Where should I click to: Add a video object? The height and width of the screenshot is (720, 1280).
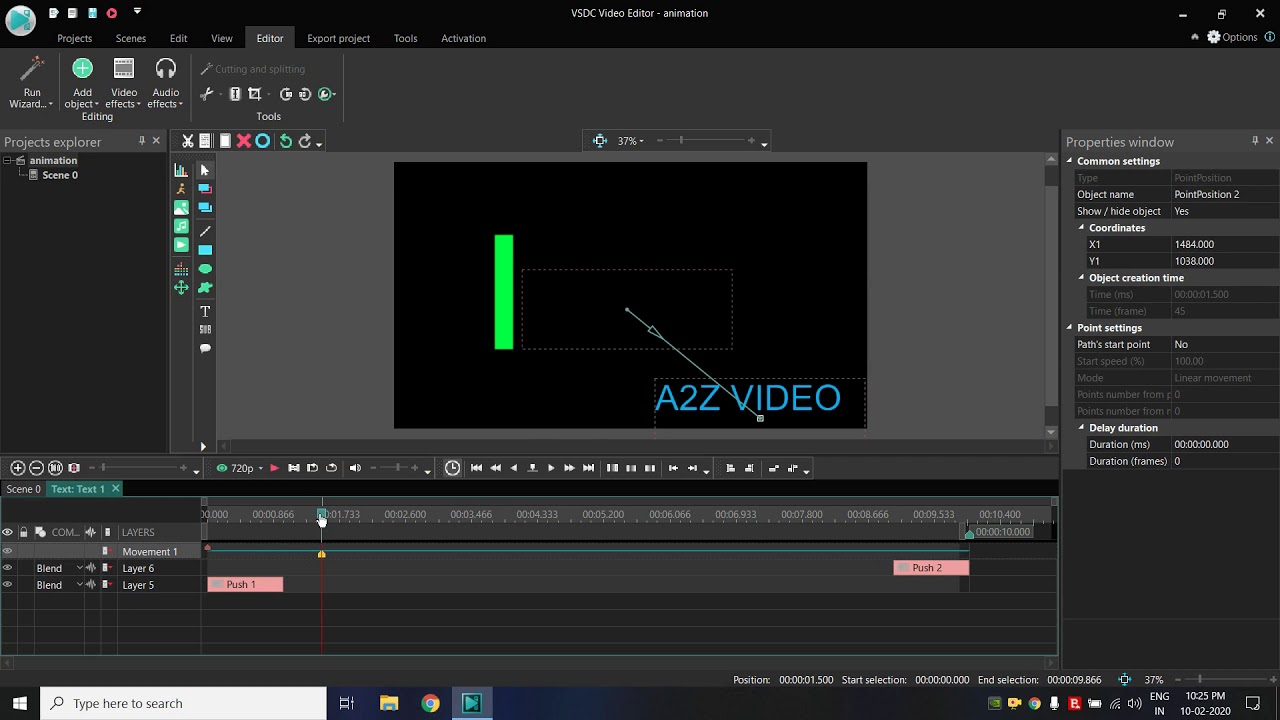click(x=181, y=245)
